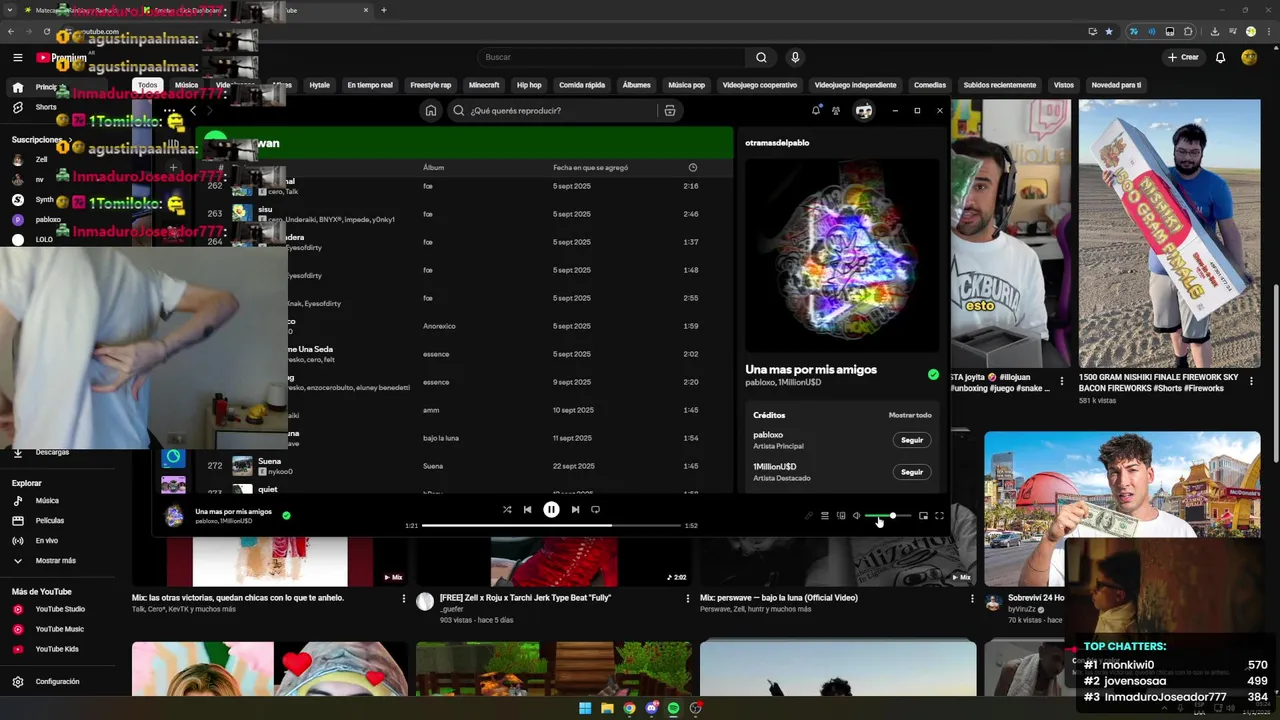Click the YouTube search magnifier button
The image size is (1280, 720).
(761, 57)
